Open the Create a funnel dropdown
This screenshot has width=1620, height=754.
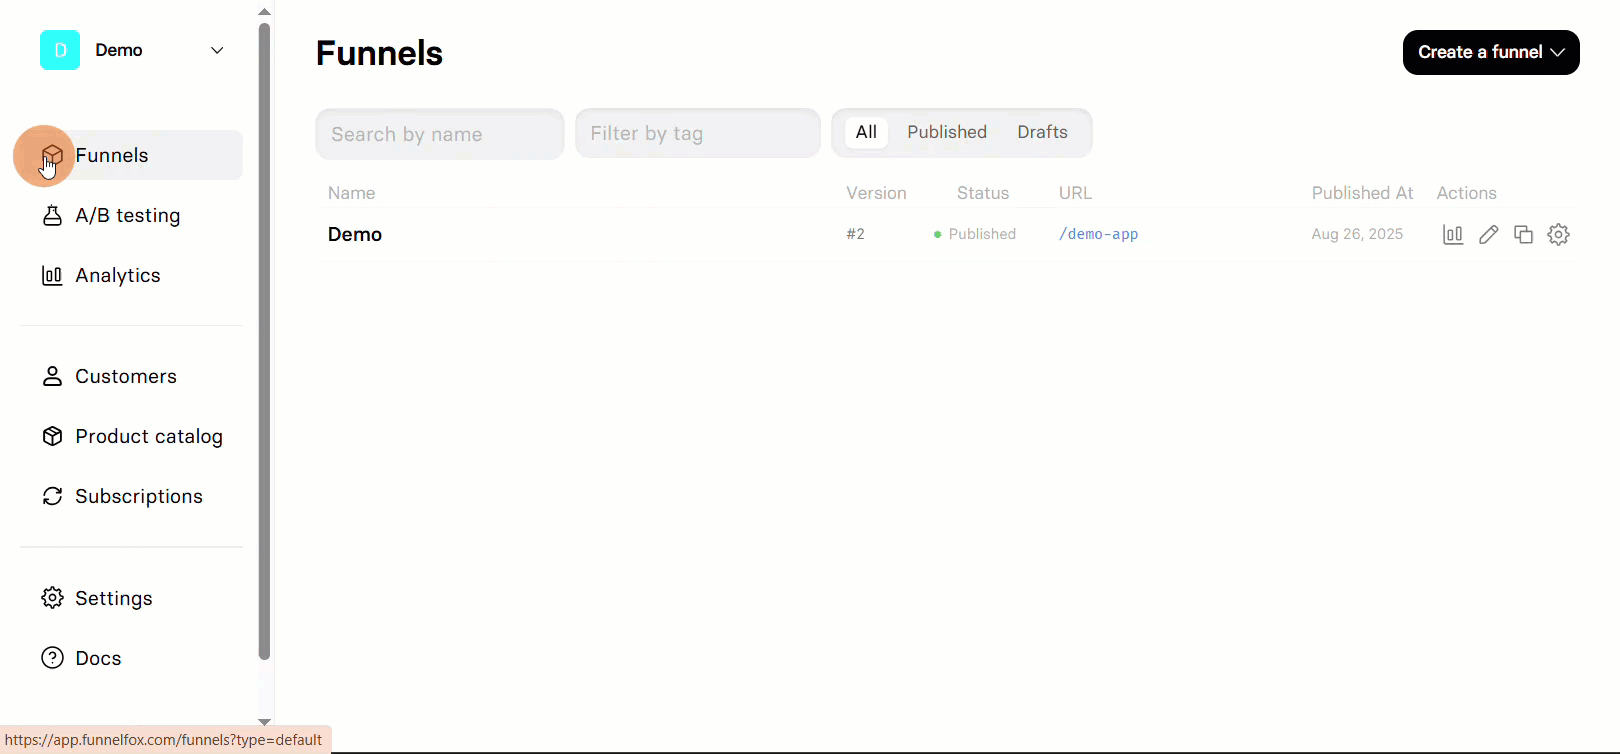point(1491,52)
